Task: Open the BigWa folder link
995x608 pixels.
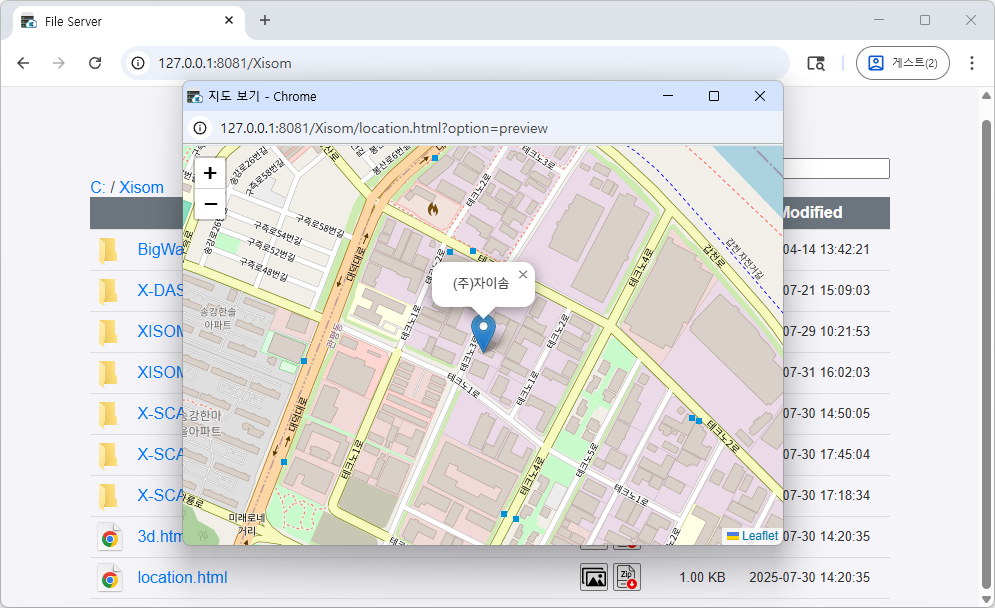Action: [160, 249]
